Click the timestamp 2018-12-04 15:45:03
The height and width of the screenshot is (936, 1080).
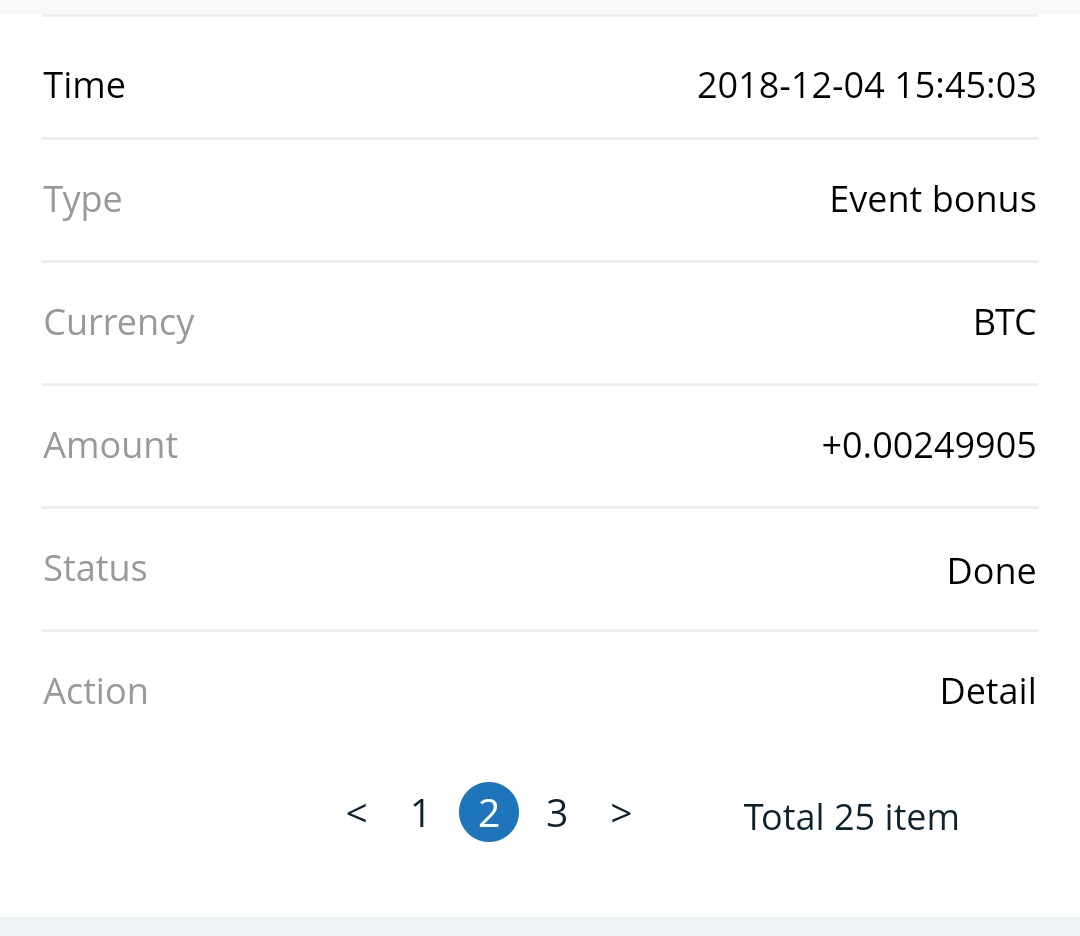(866, 85)
